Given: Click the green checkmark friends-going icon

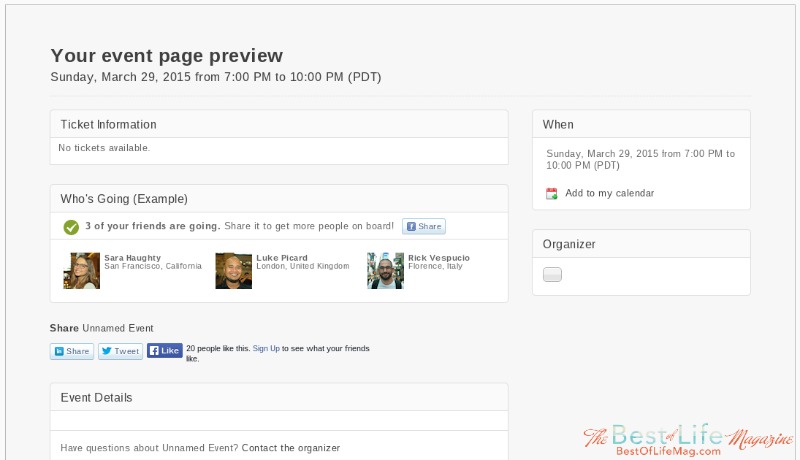Looking at the screenshot, I should (x=71, y=227).
